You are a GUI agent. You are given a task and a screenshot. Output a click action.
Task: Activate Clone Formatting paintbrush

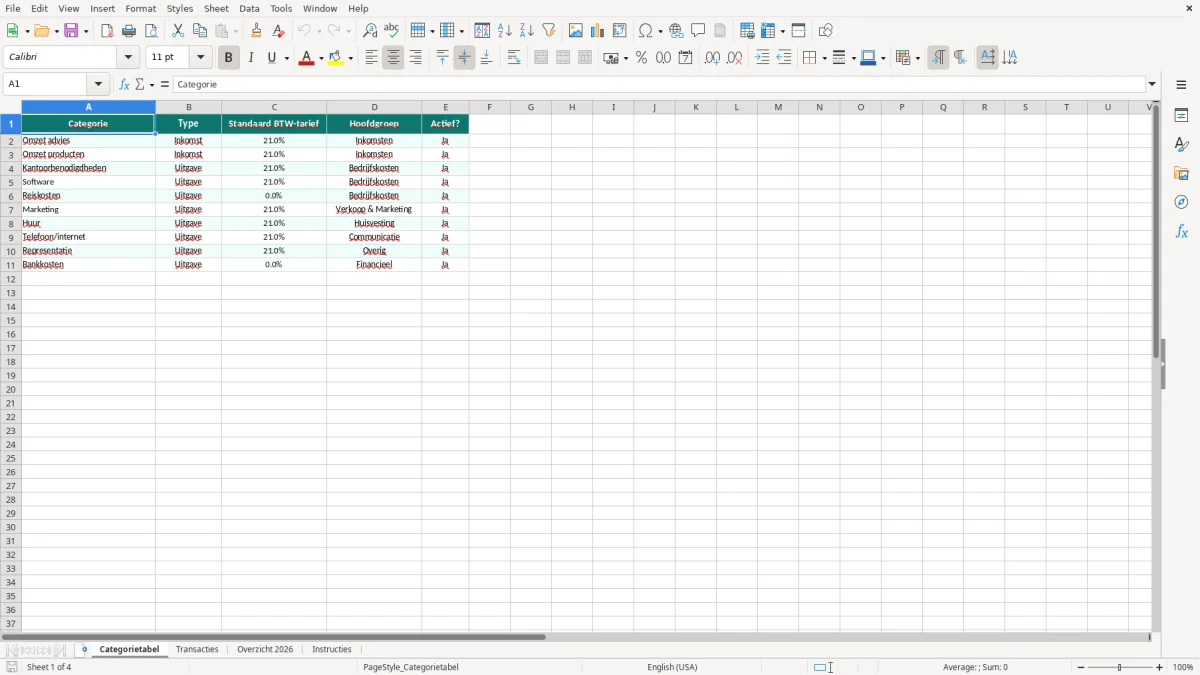coord(256,31)
